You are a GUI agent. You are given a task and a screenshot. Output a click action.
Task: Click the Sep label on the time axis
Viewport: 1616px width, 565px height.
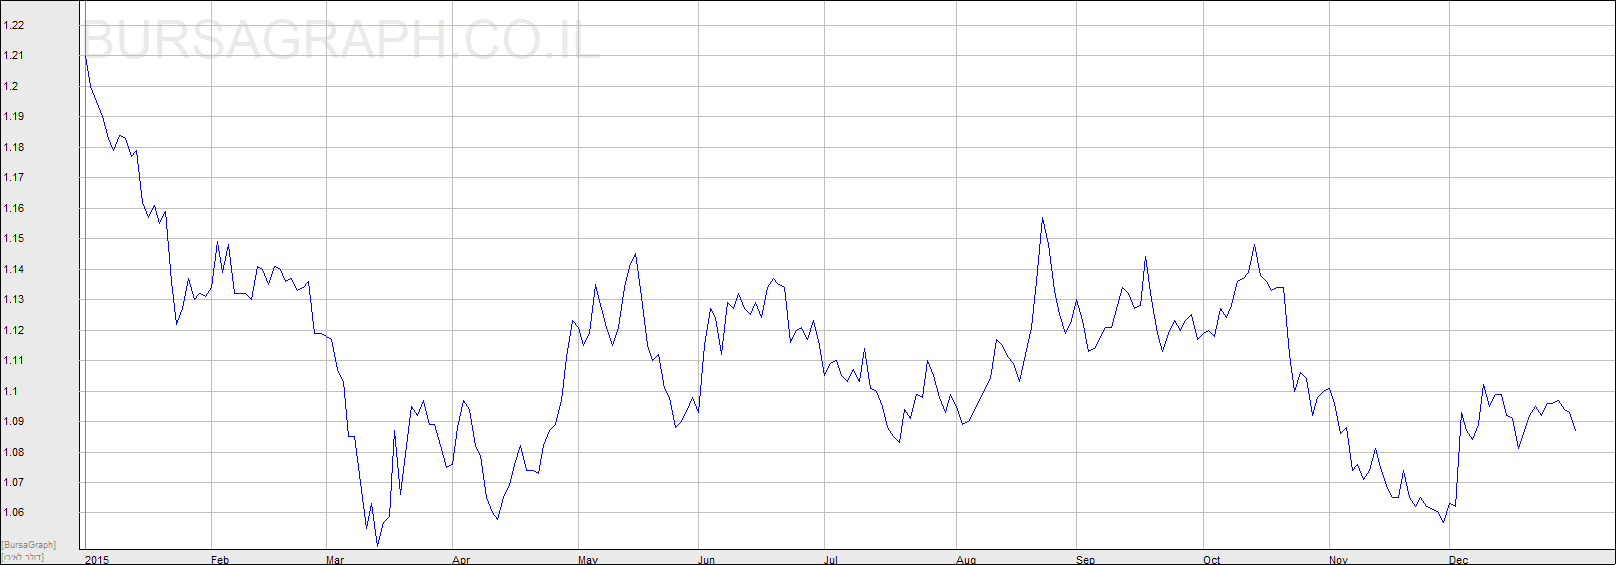[1085, 560]
